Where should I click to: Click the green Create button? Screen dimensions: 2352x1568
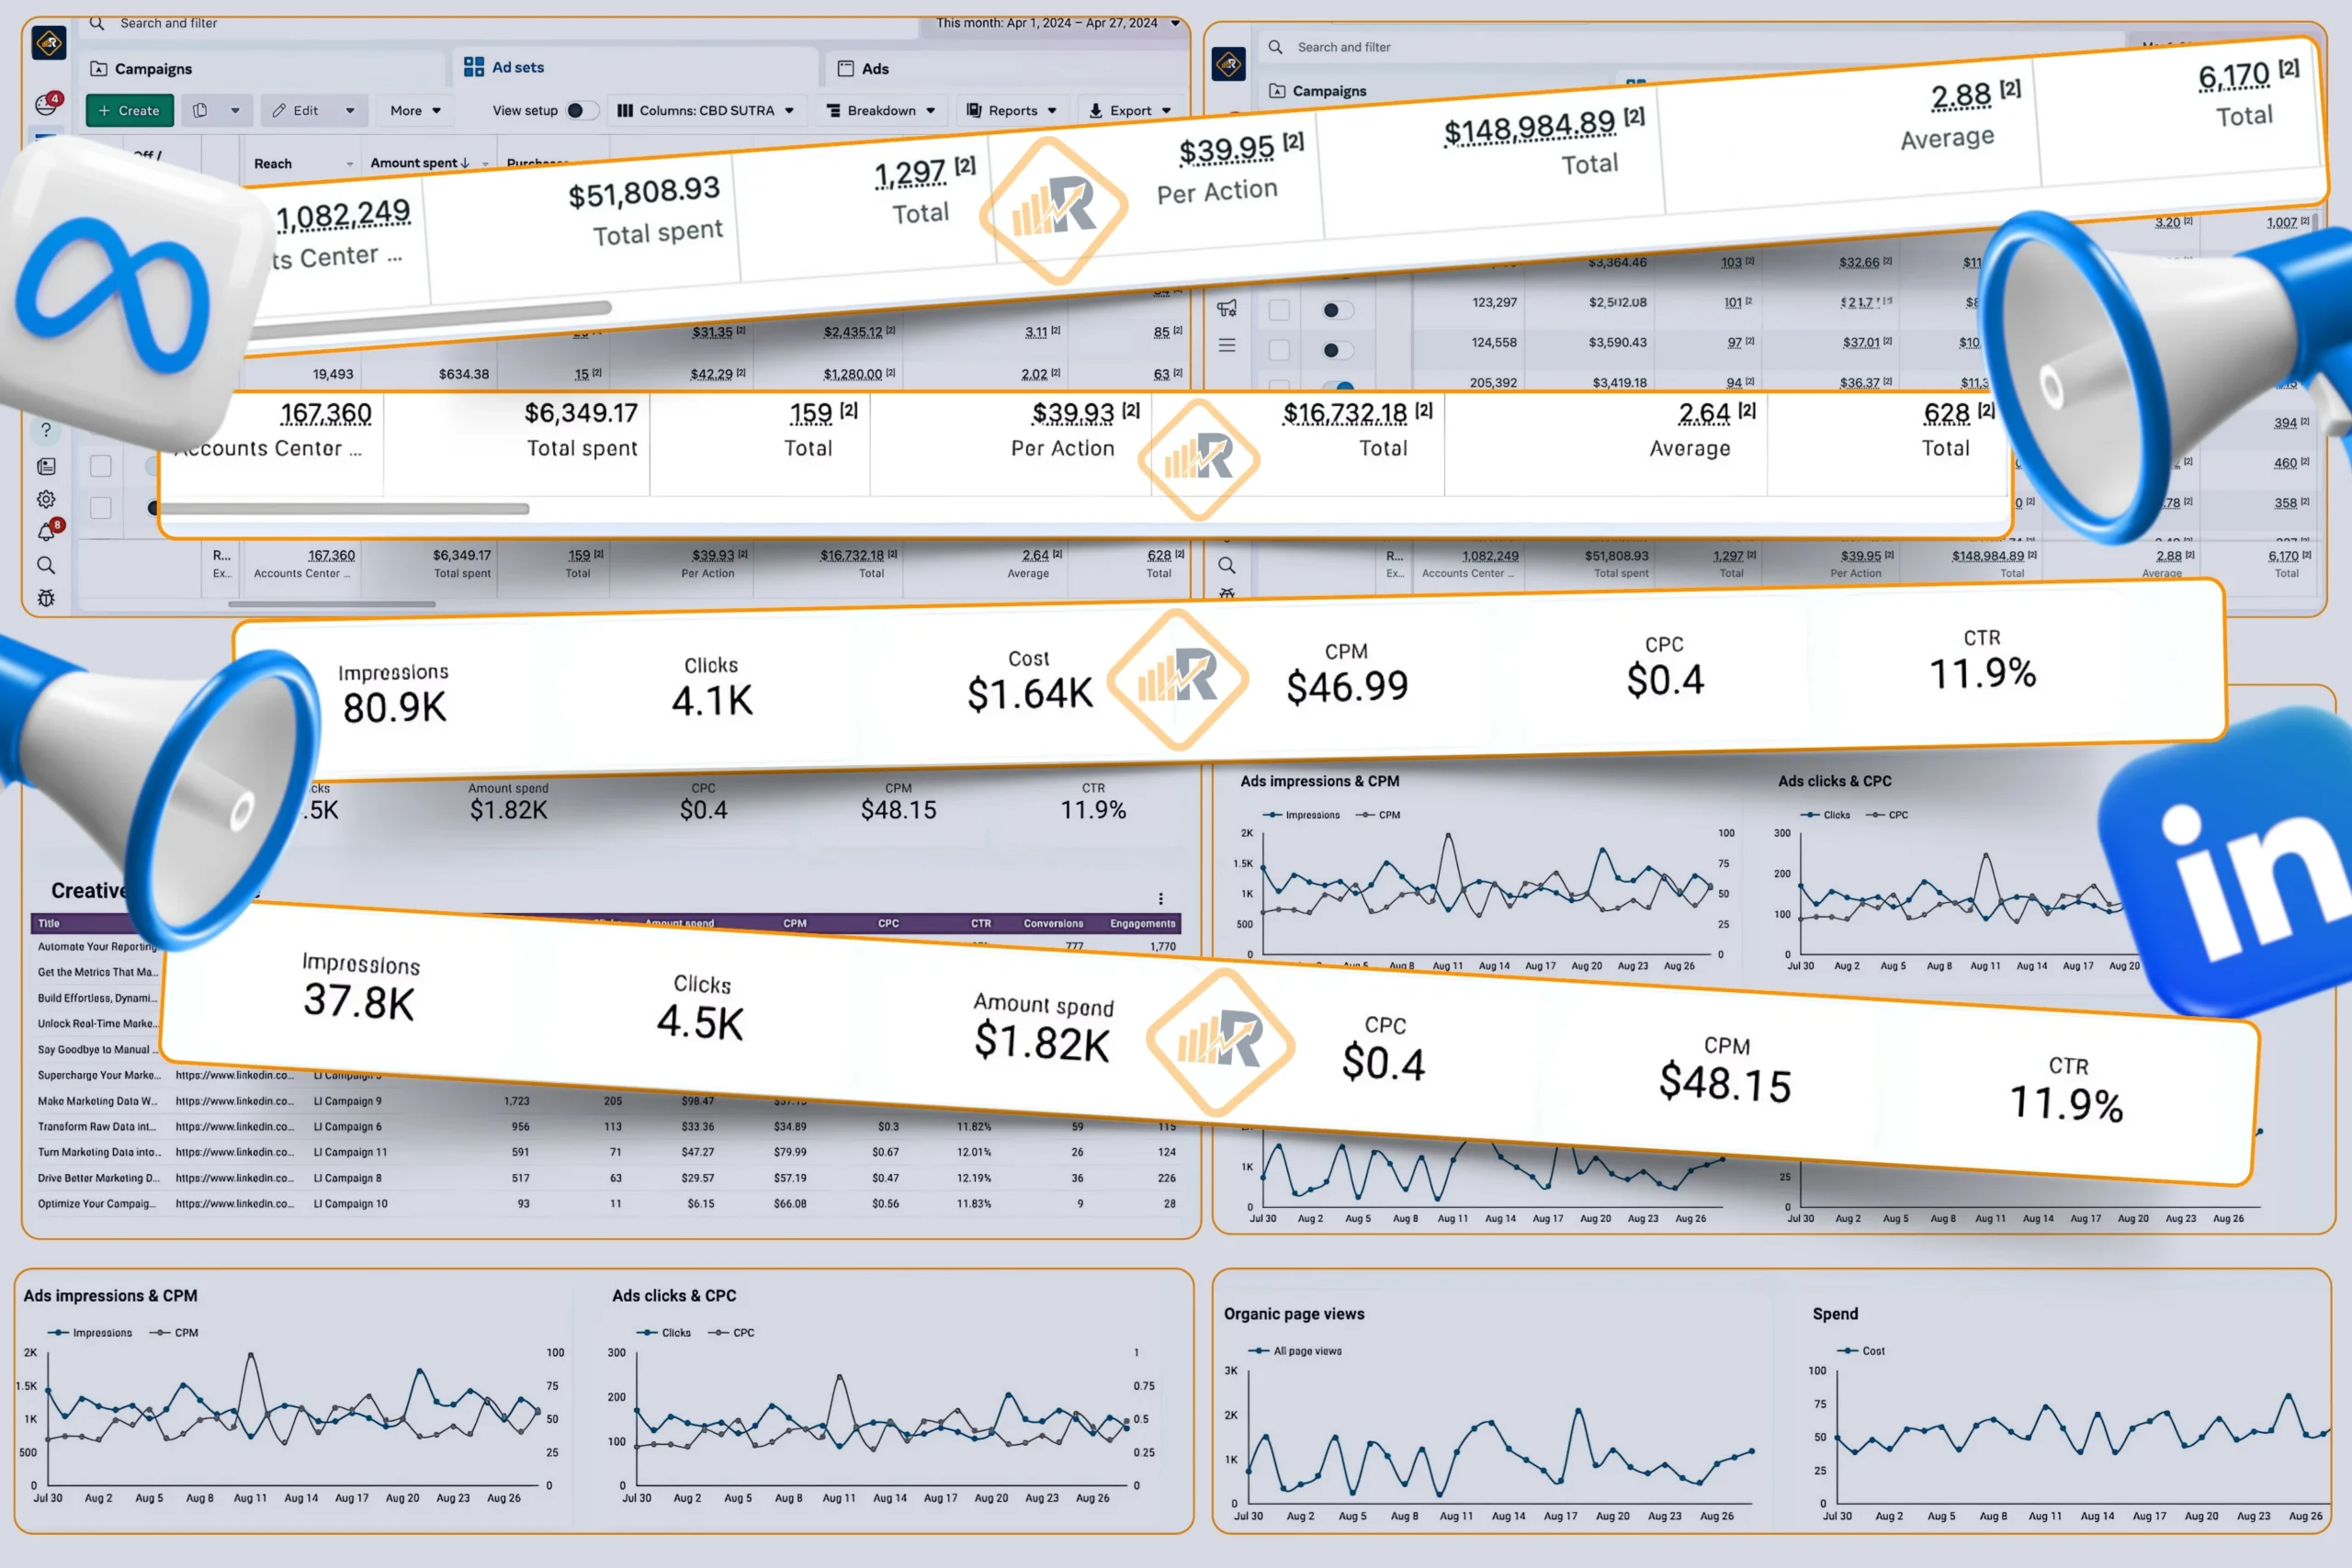pyautogui.click(x=130, y=111)
